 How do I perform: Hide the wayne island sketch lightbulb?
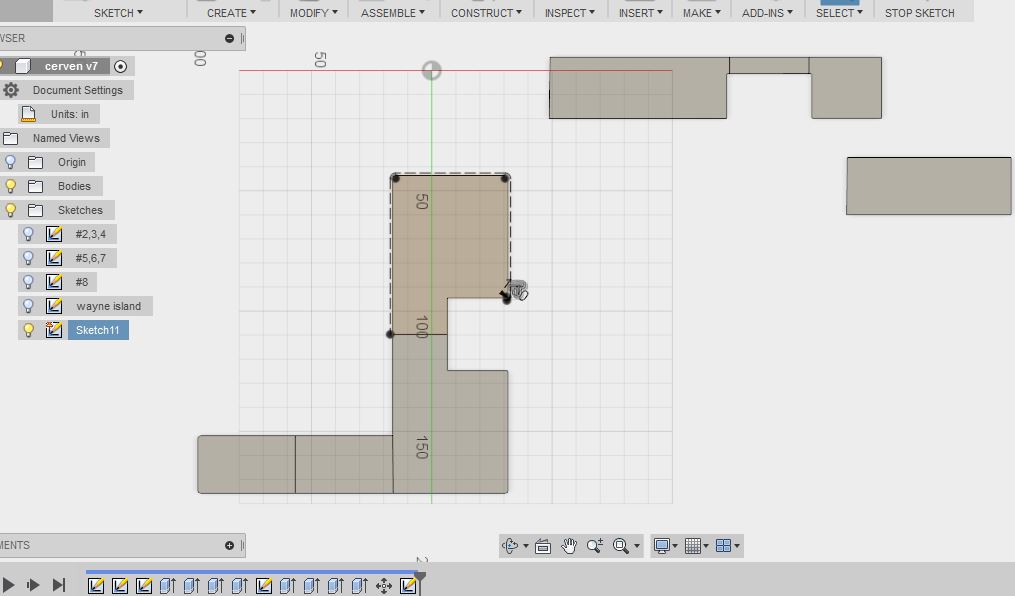tap(27, 305)
